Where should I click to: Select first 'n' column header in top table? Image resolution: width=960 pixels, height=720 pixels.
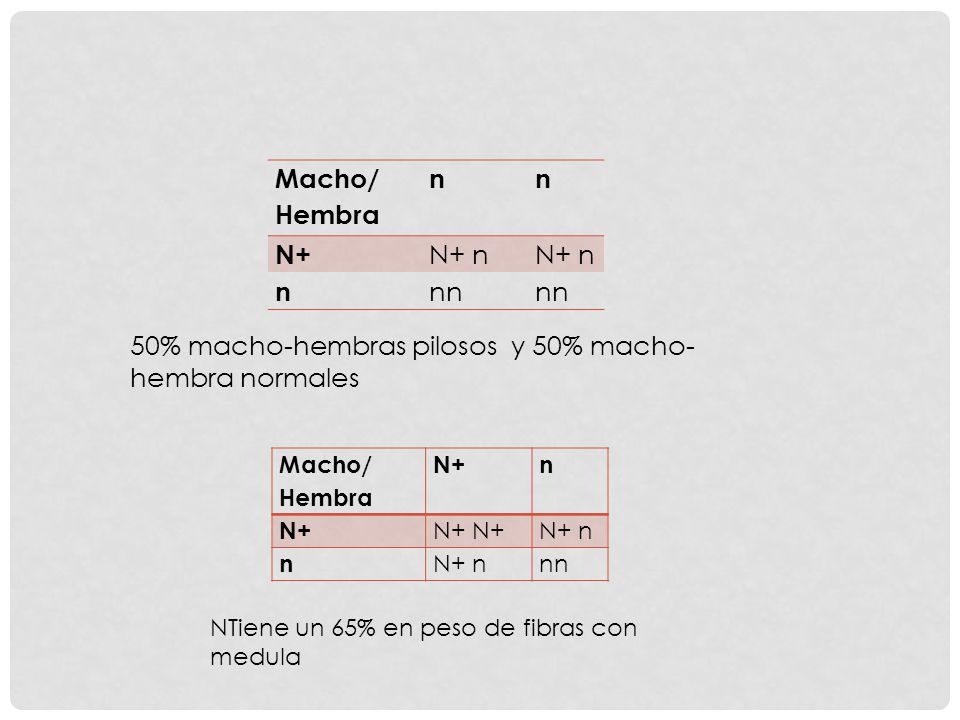[x=475, y=198]
